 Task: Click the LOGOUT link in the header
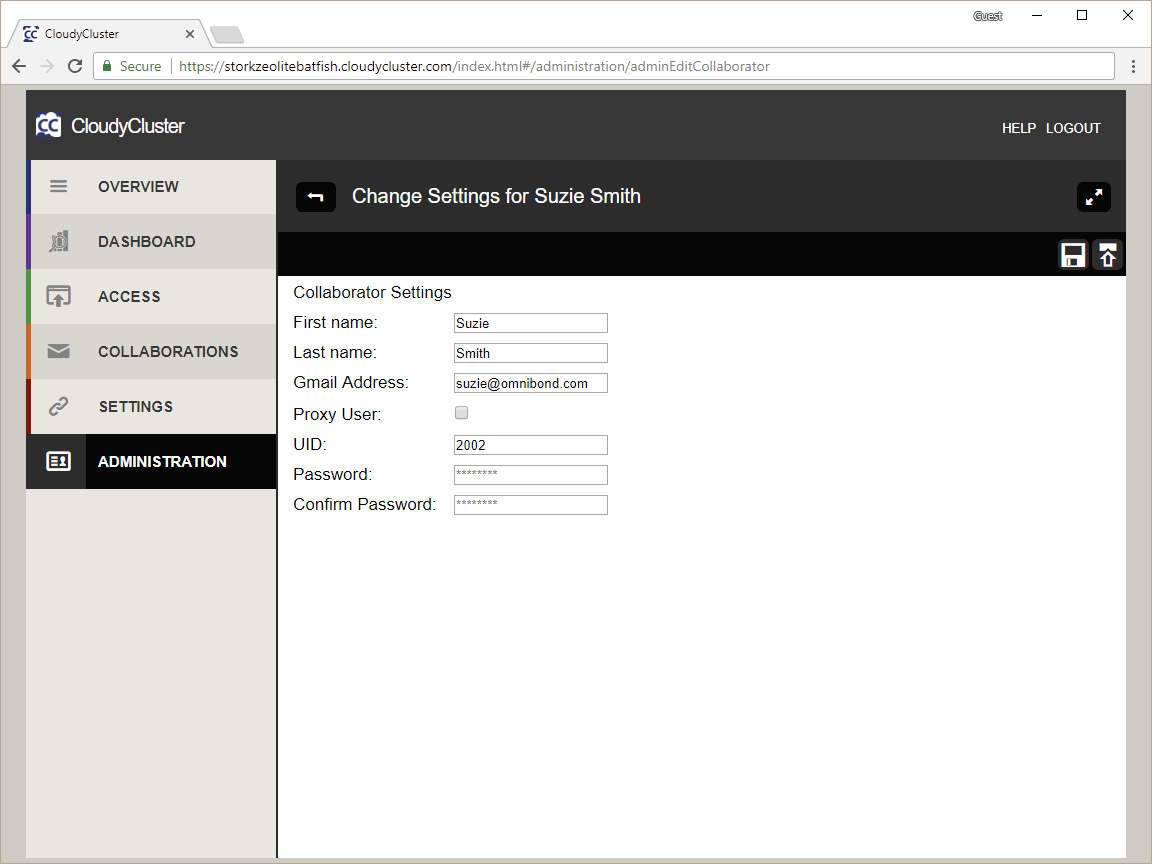coord(1073,129)
